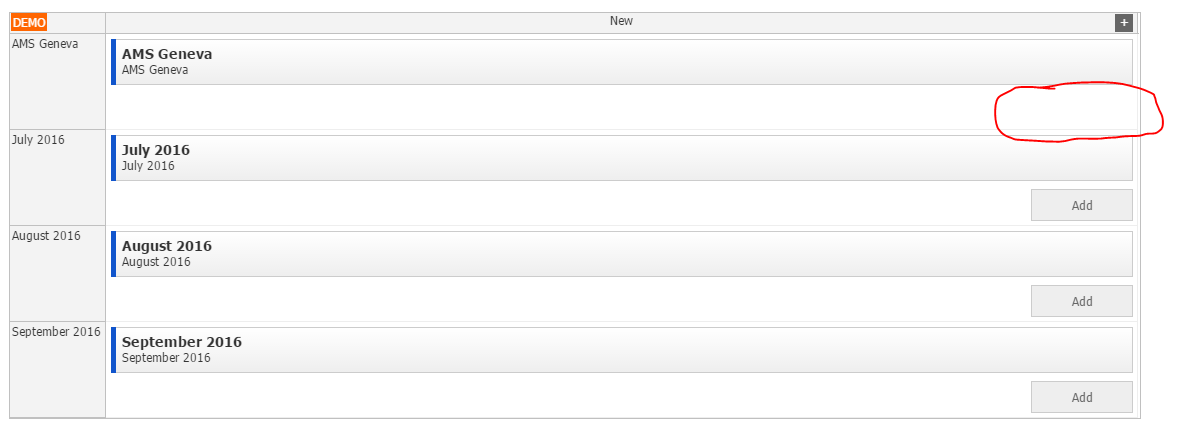Select the AMS Geneva row header

click(57, 81)
